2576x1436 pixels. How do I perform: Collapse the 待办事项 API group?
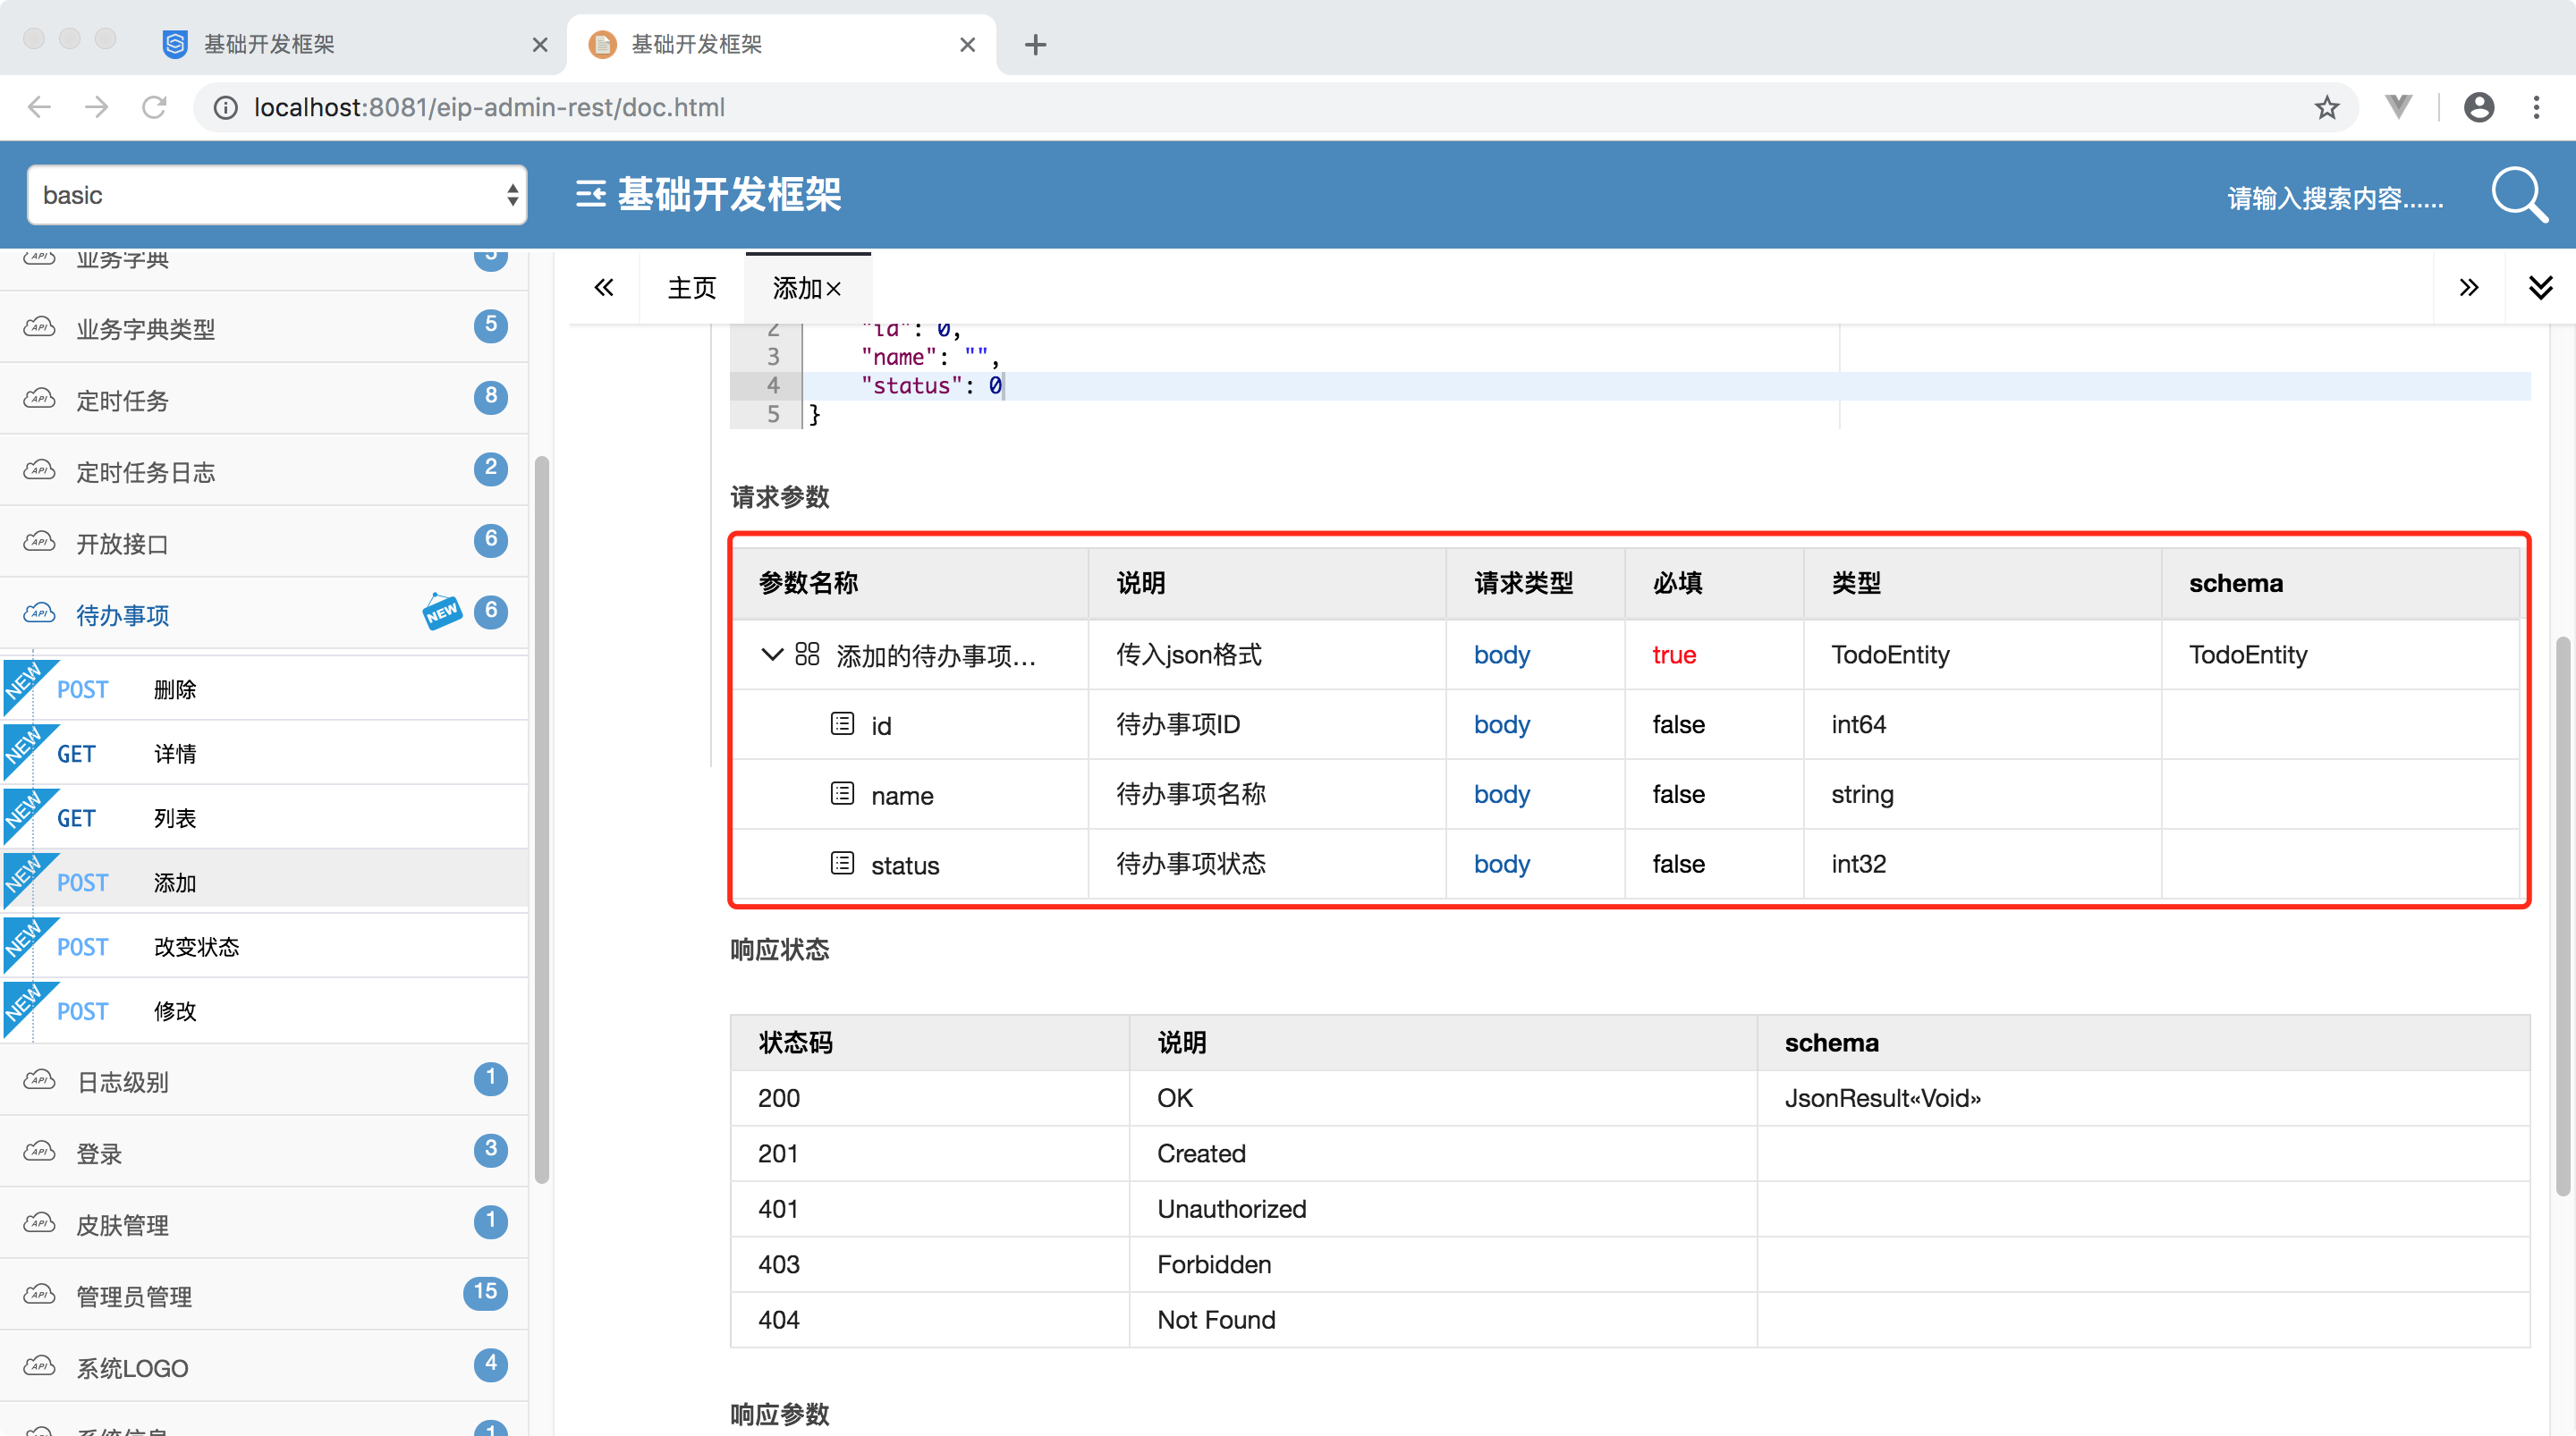(x=123, y=615)
